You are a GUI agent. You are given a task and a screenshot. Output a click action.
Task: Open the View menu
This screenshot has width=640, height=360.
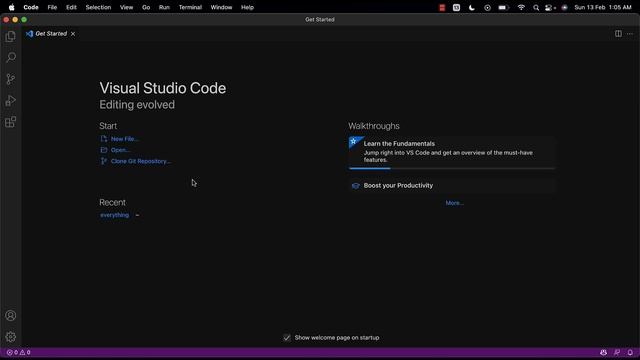[127, 7]
